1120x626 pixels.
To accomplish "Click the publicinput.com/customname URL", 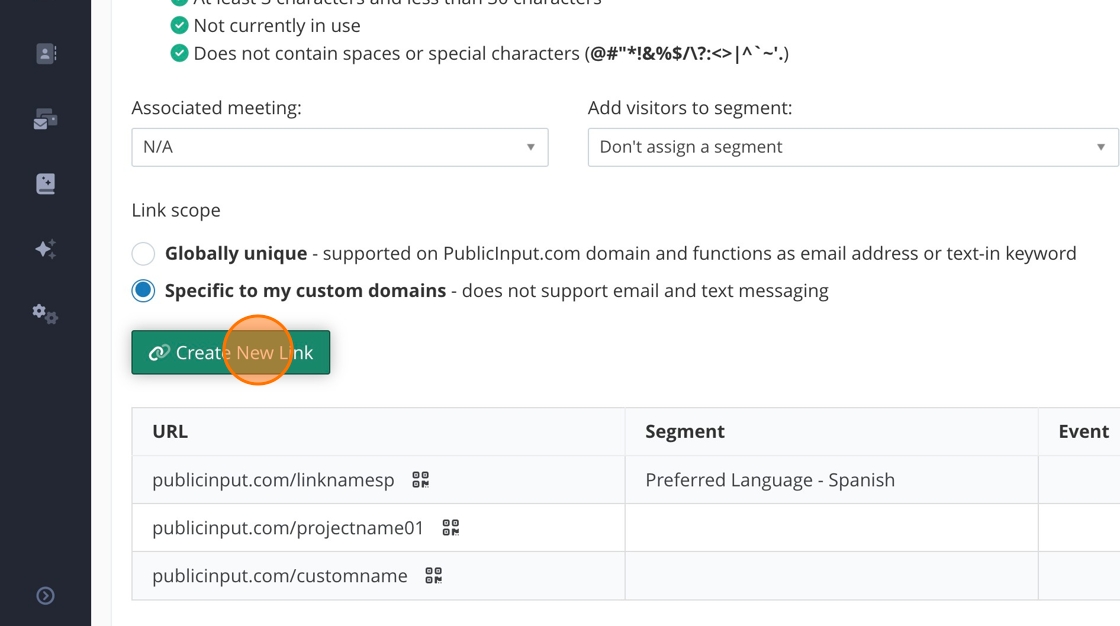I will click(280, 576).
